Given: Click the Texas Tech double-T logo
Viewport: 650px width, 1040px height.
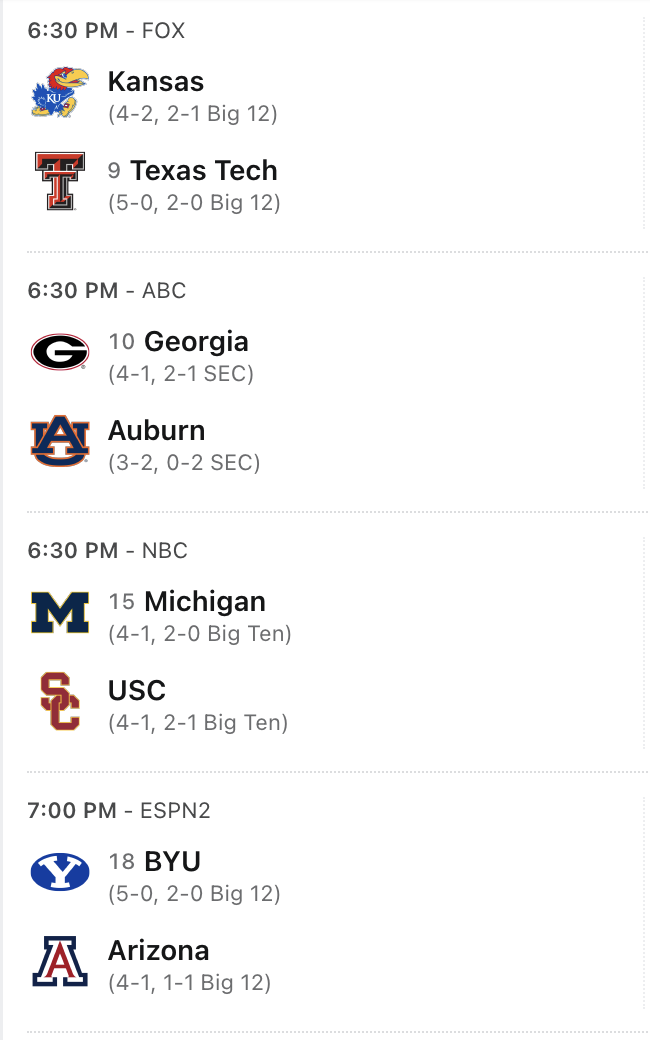Looking at the screenshot, I should pyautogui.click(x=59, y=181).
